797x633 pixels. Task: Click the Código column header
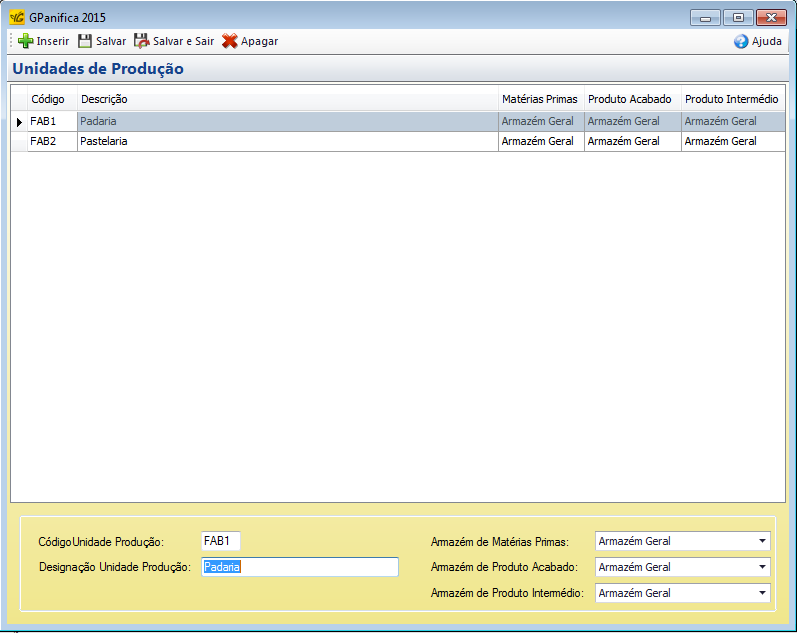(x=52, y=99)
